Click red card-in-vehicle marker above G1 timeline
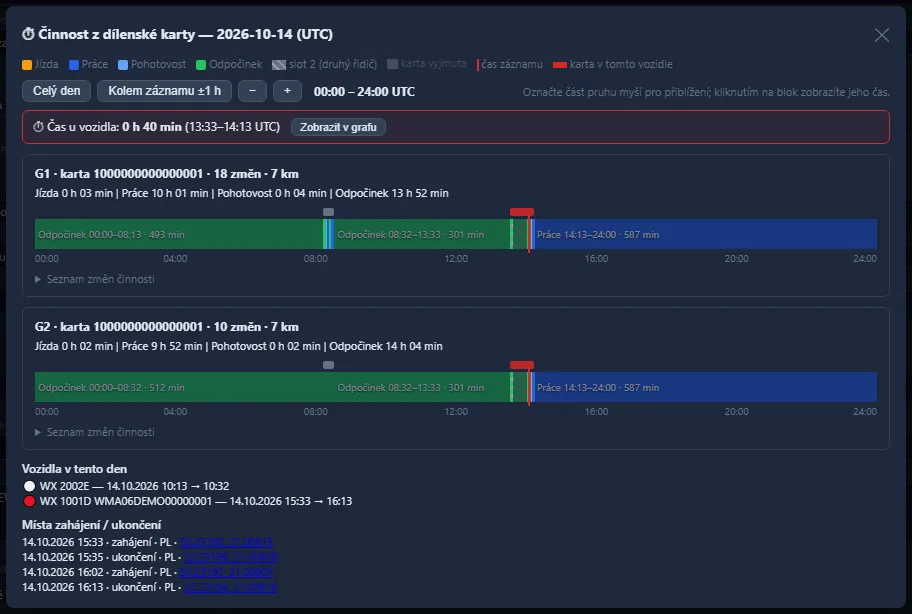Image resolution: width=912 pixels, height=614 pixels. click(x=522, y=212)
